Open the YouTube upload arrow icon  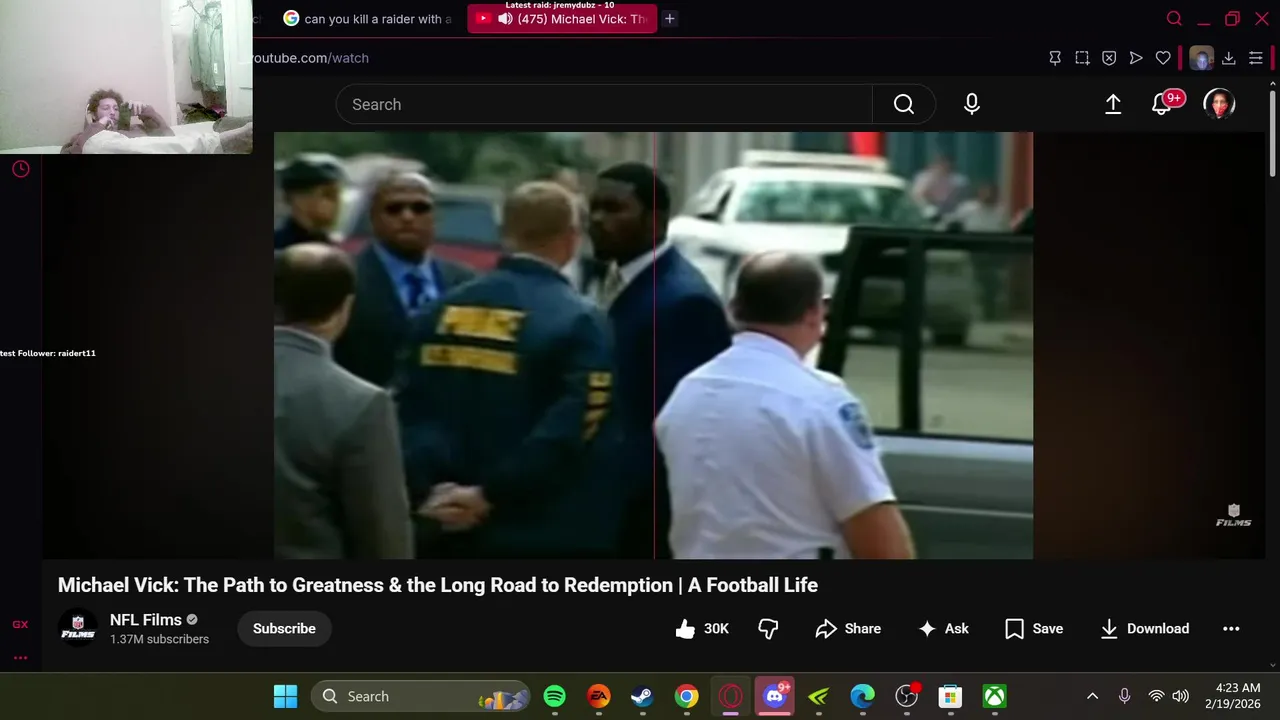1113,104
